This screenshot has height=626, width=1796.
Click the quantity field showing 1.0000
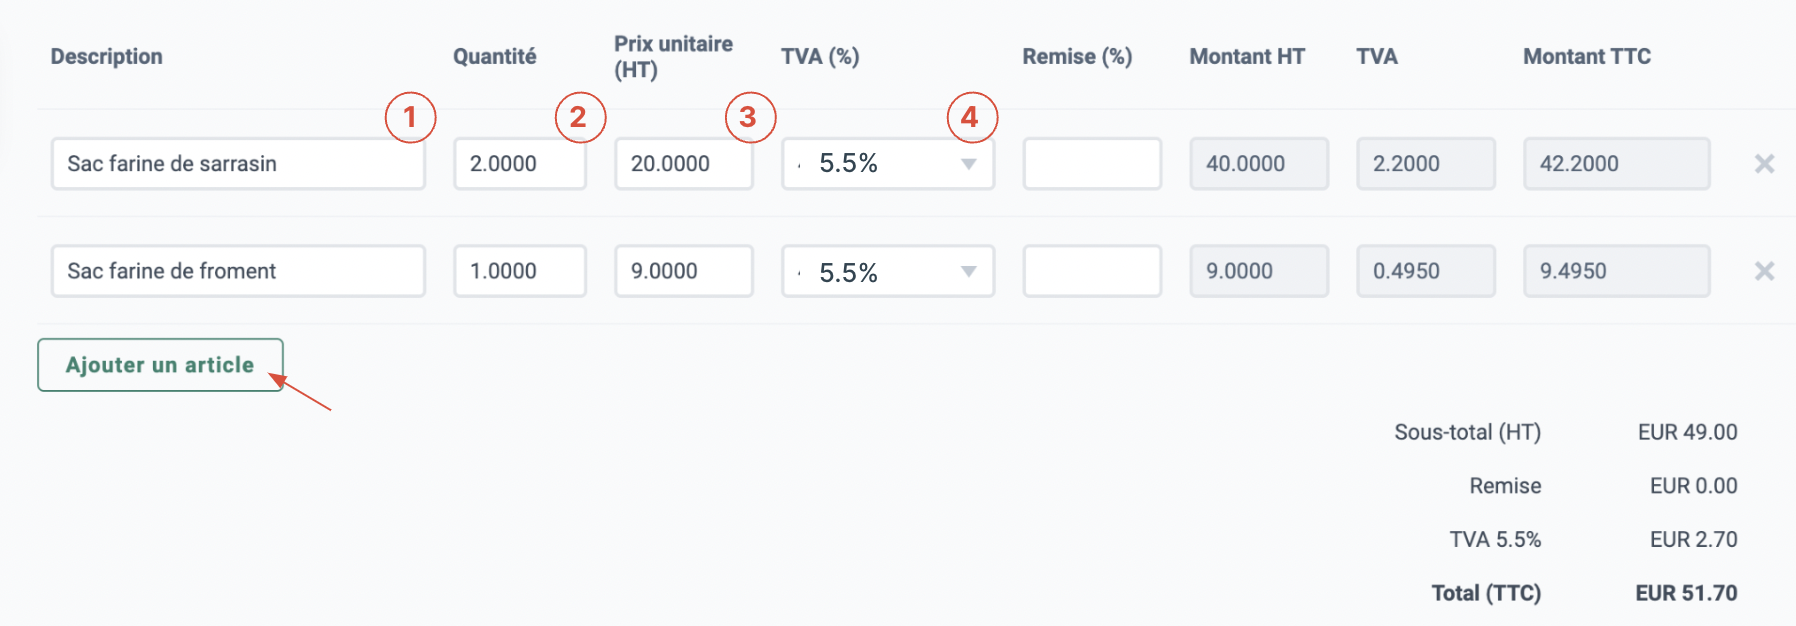click(x=520, y=271)
